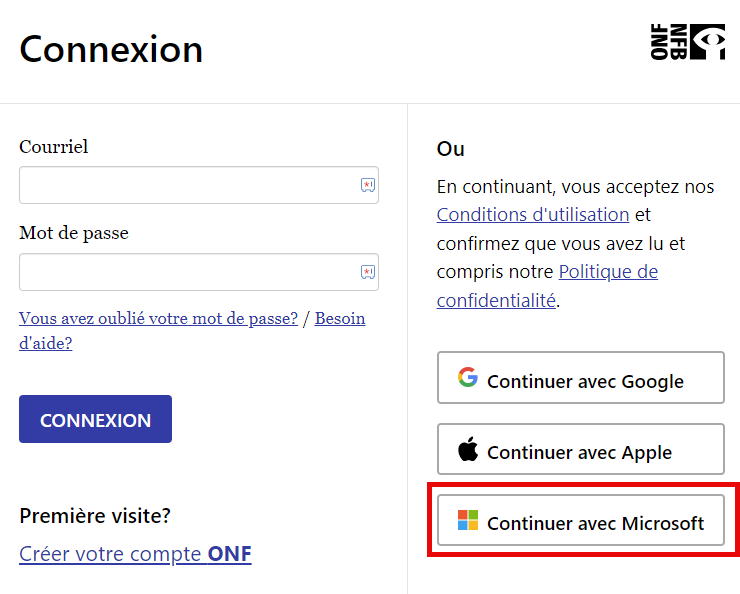Open the "Besoin d'aide?" link
The image size is (740, 594).
340,318
